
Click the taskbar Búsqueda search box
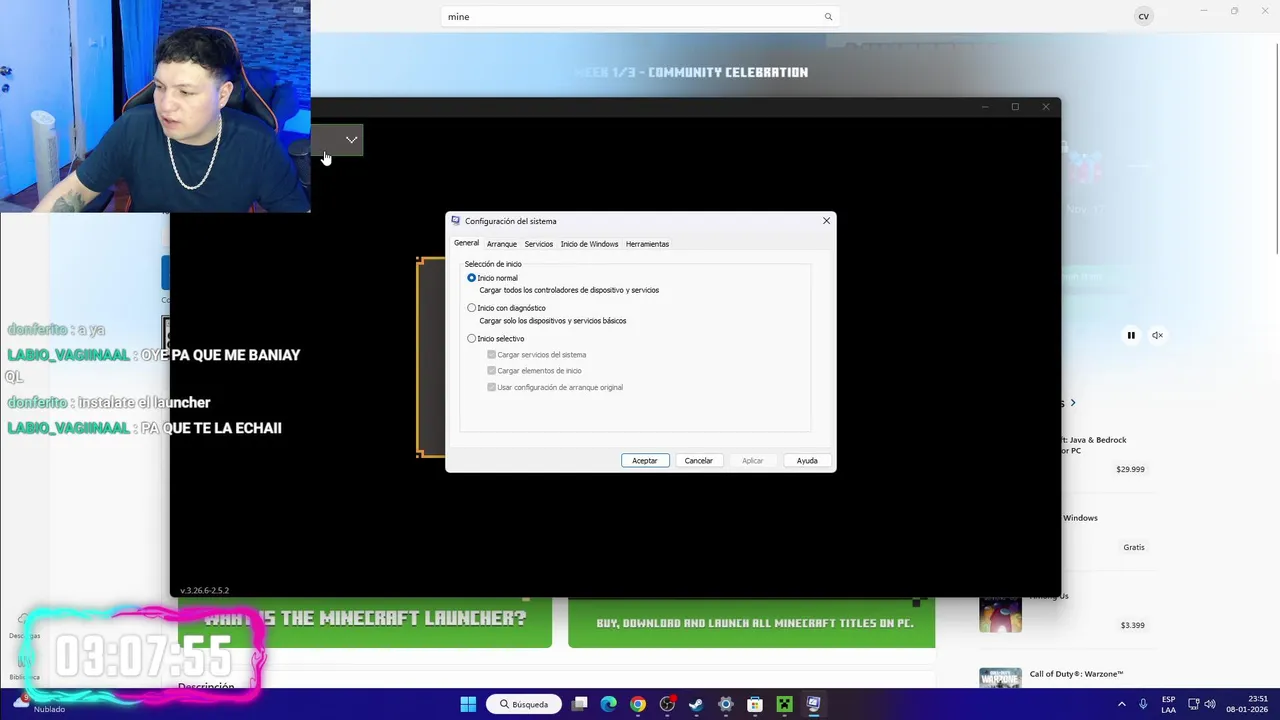click(x=525, y=704)
